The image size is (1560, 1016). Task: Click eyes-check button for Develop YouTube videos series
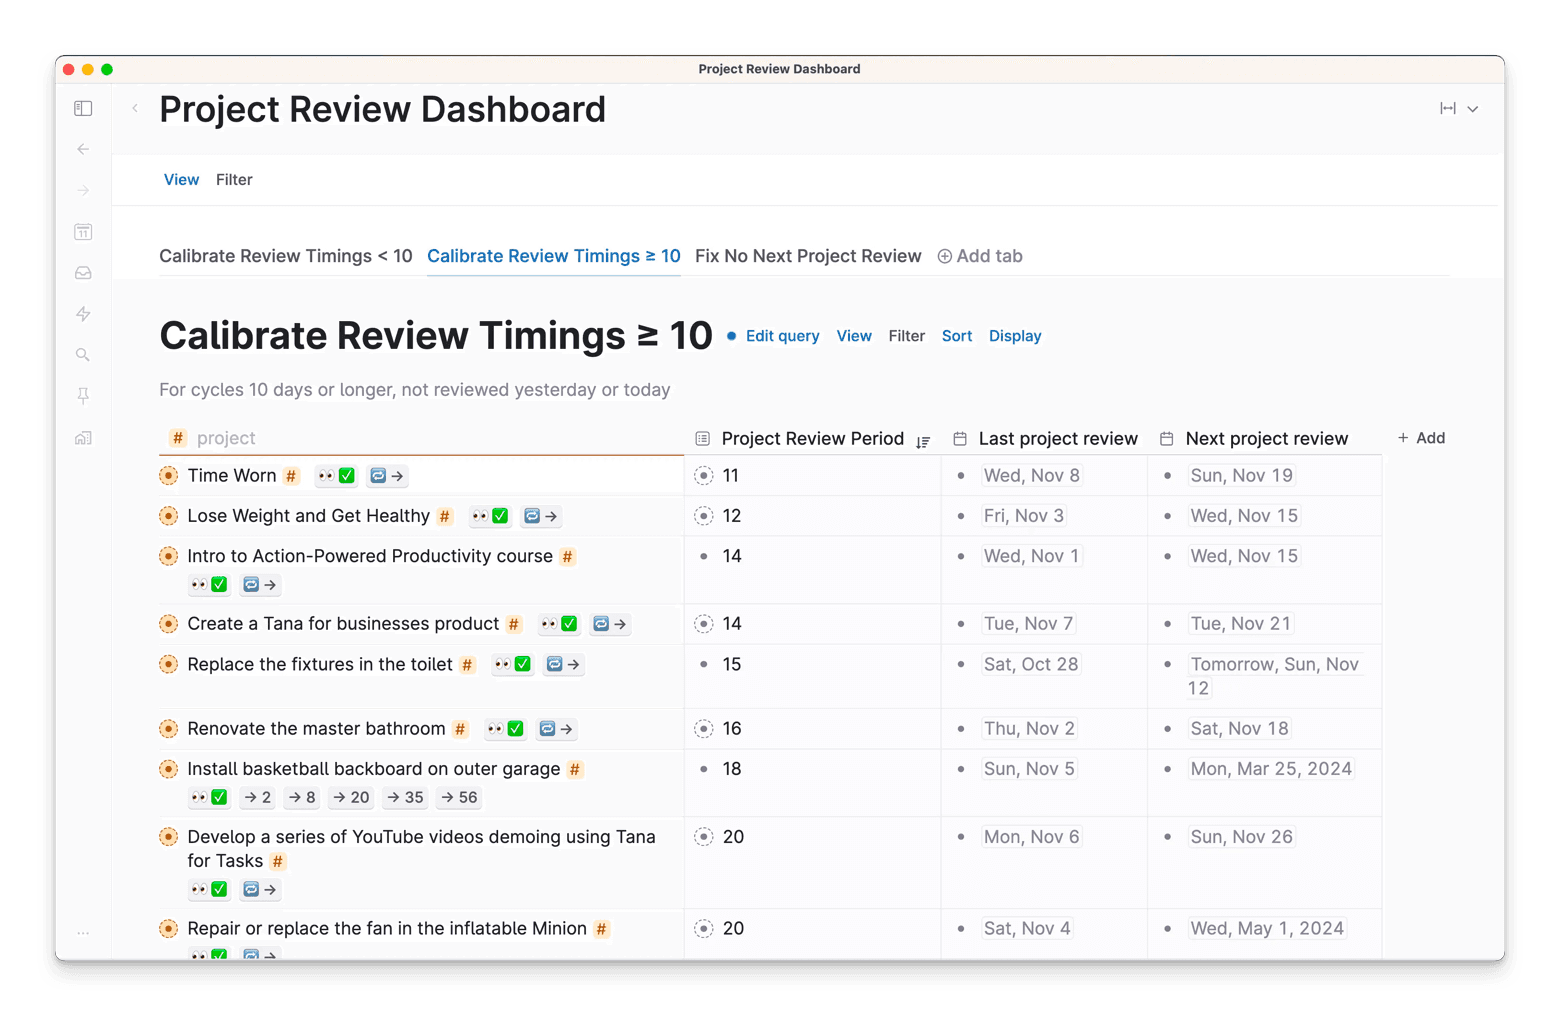(x=209, y=889)
